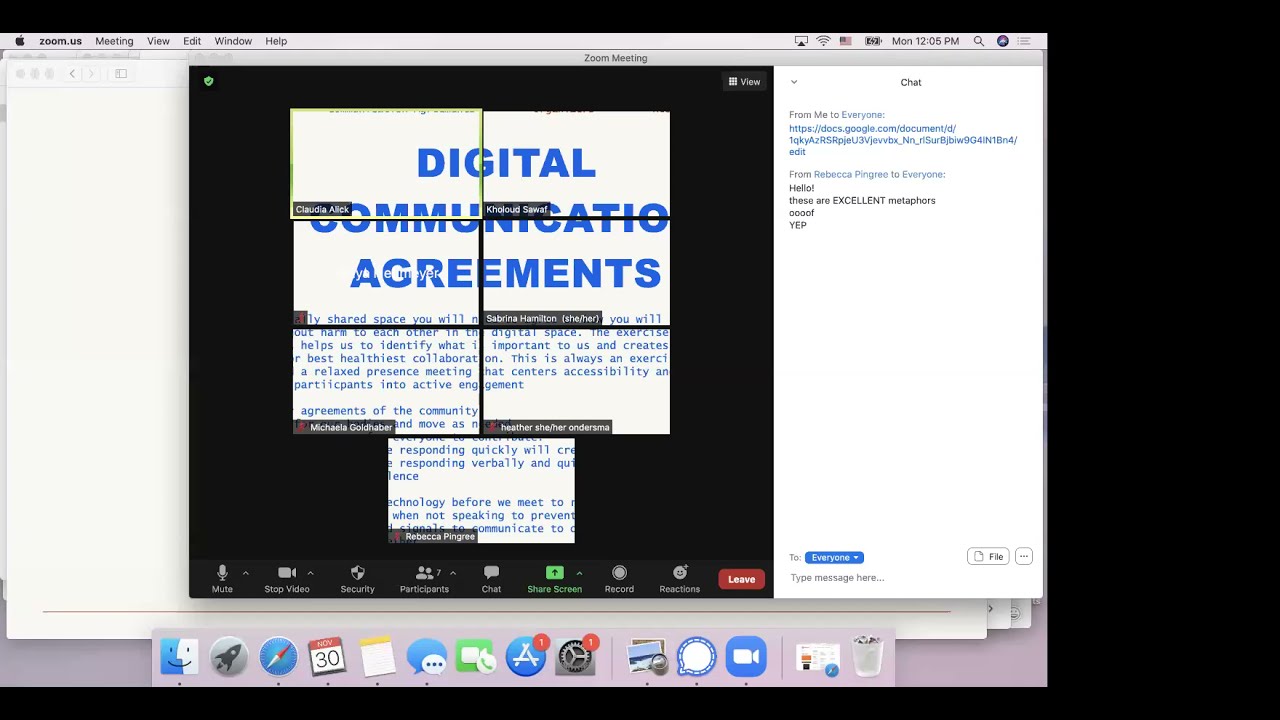Attach a File in chat

pos(988,556)
